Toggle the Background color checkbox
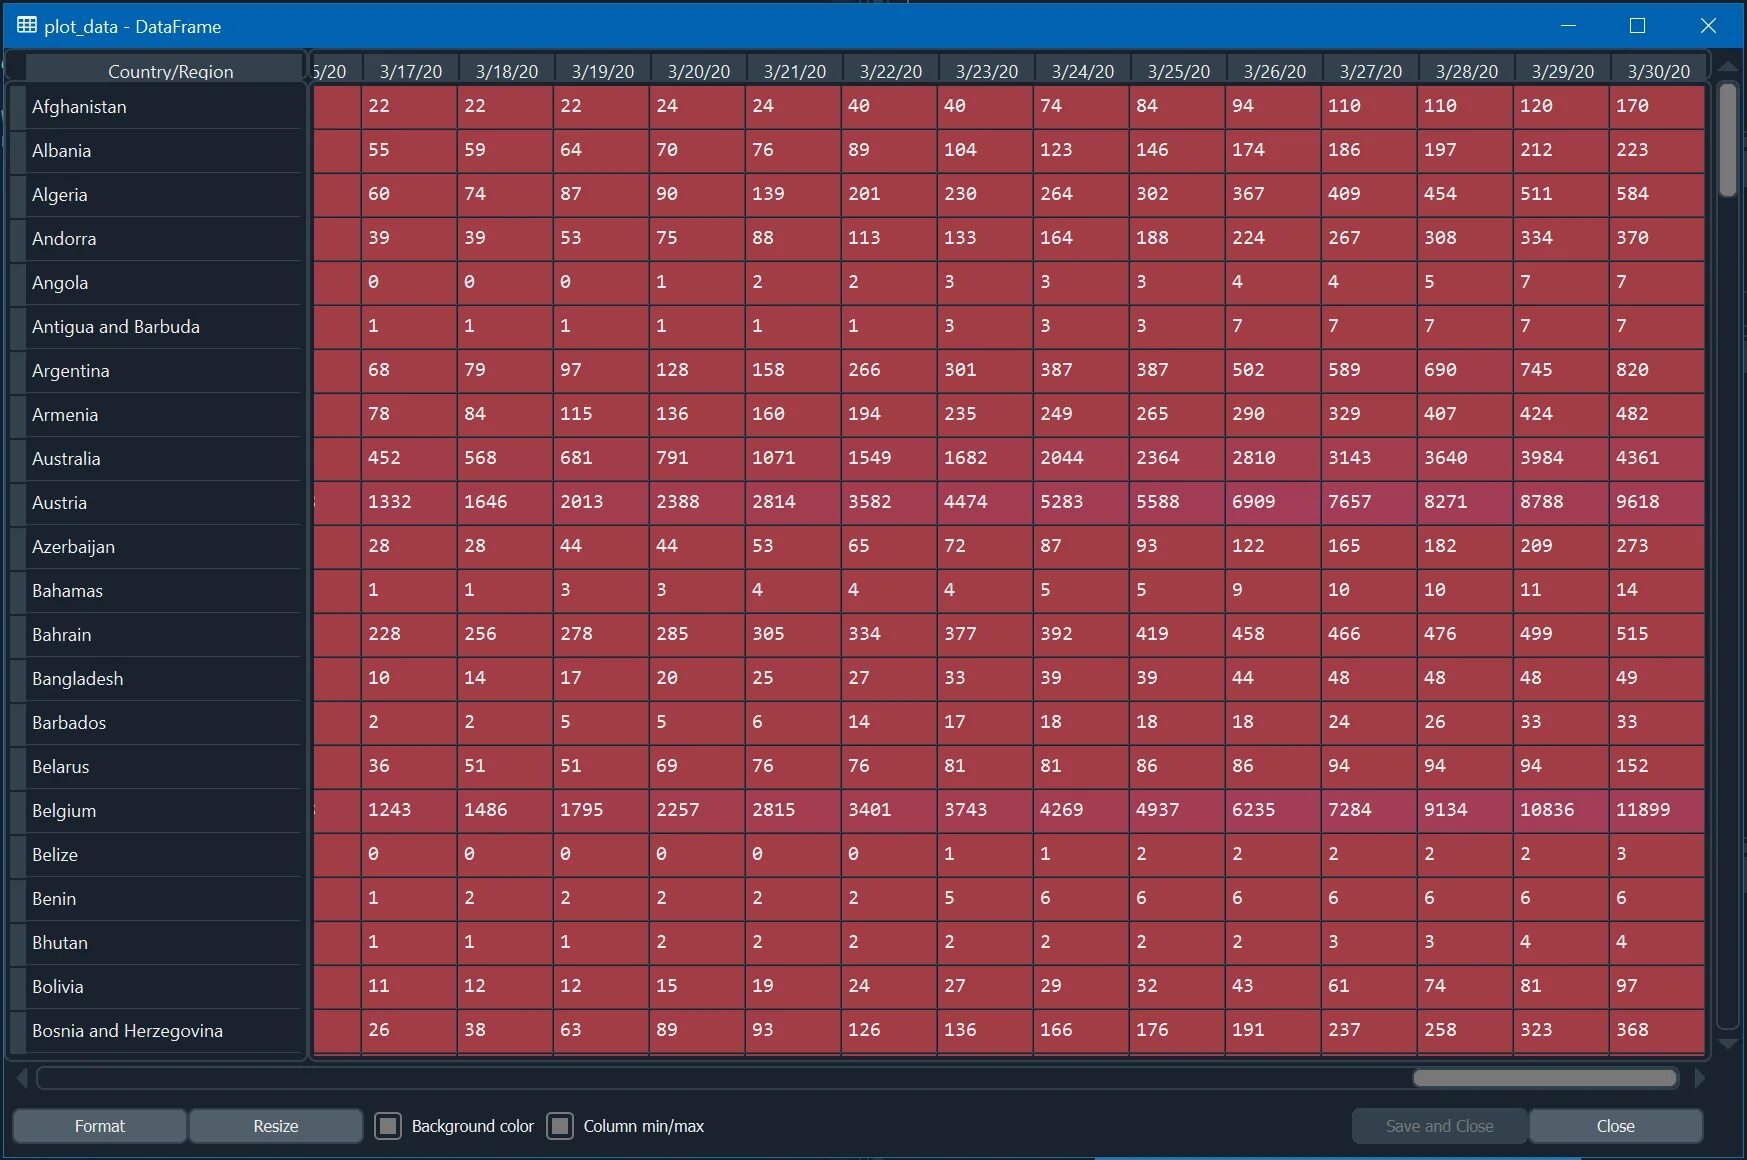Viewport: 1747px width, 1160px height. pyautogui.click(x=388, y=1126)
